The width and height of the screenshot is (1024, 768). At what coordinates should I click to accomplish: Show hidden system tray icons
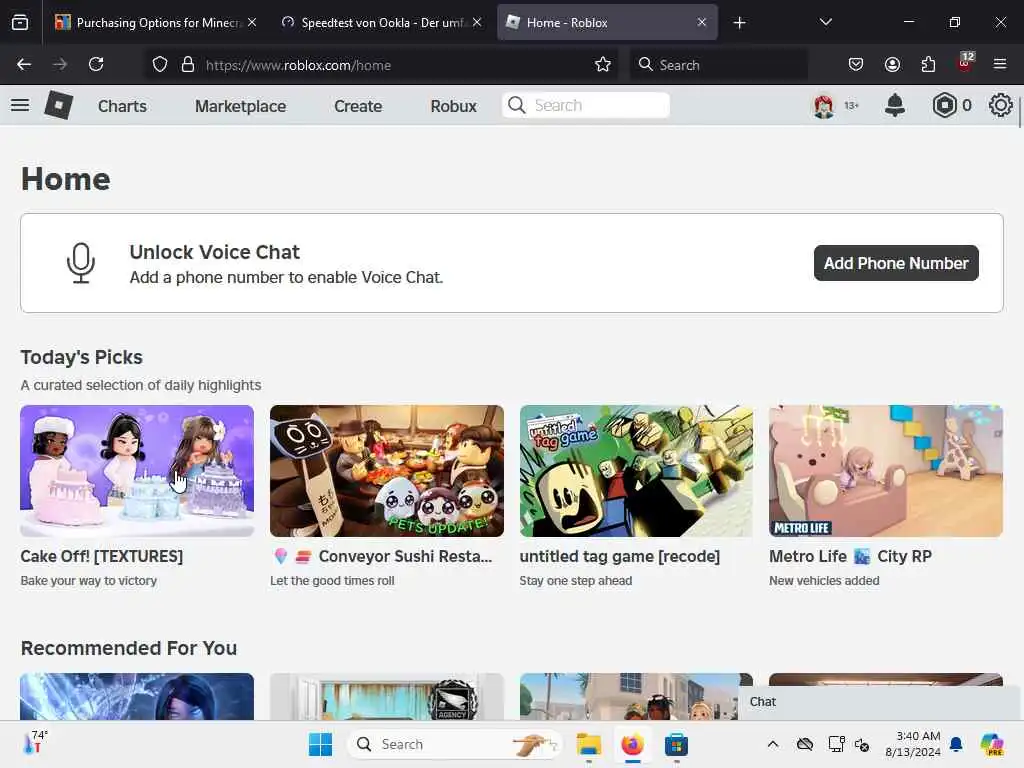pos(773,744)
